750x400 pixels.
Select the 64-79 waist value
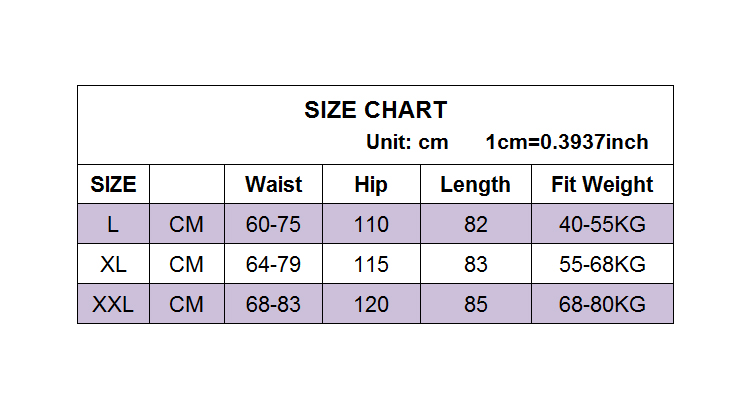pos(273,264)
